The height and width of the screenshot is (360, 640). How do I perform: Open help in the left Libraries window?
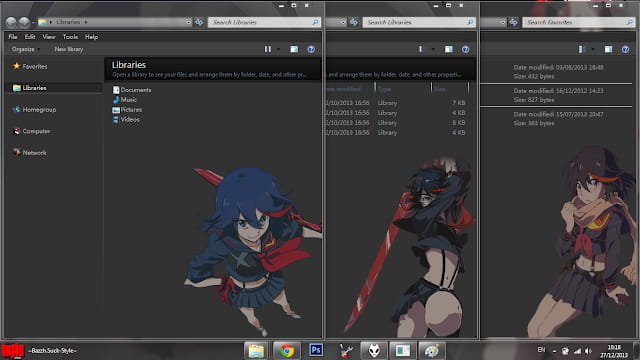click(311, 49)
